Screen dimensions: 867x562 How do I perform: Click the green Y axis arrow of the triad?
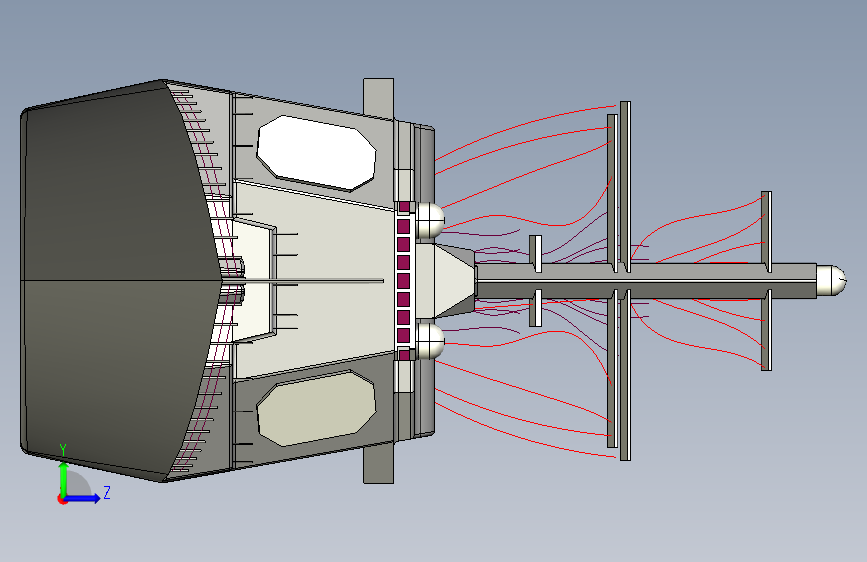click(x=63, y=478)
